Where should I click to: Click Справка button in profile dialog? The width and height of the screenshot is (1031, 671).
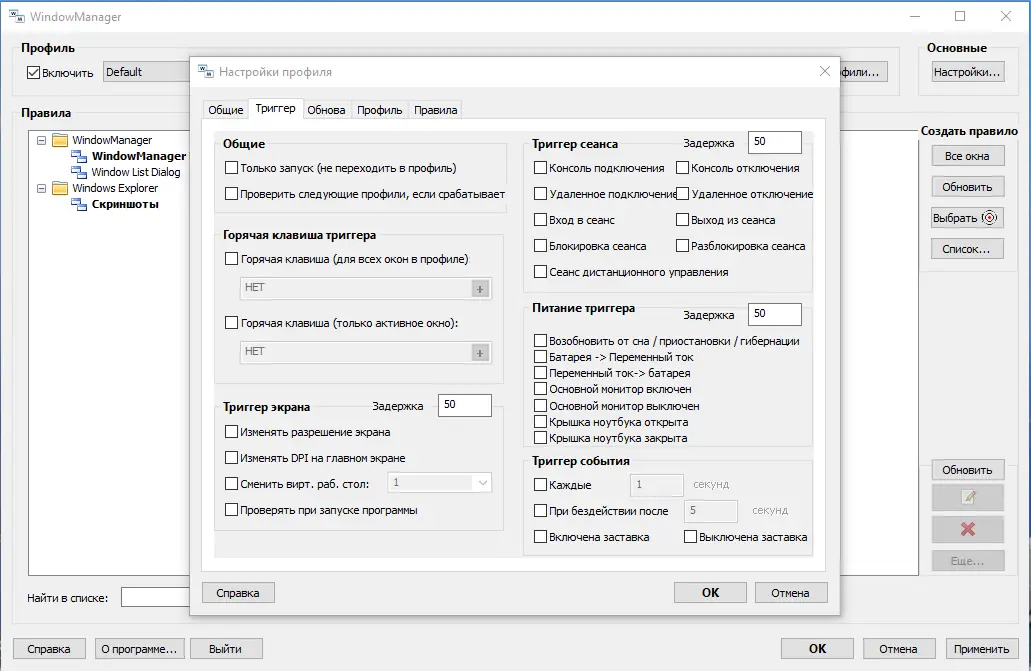238,593
